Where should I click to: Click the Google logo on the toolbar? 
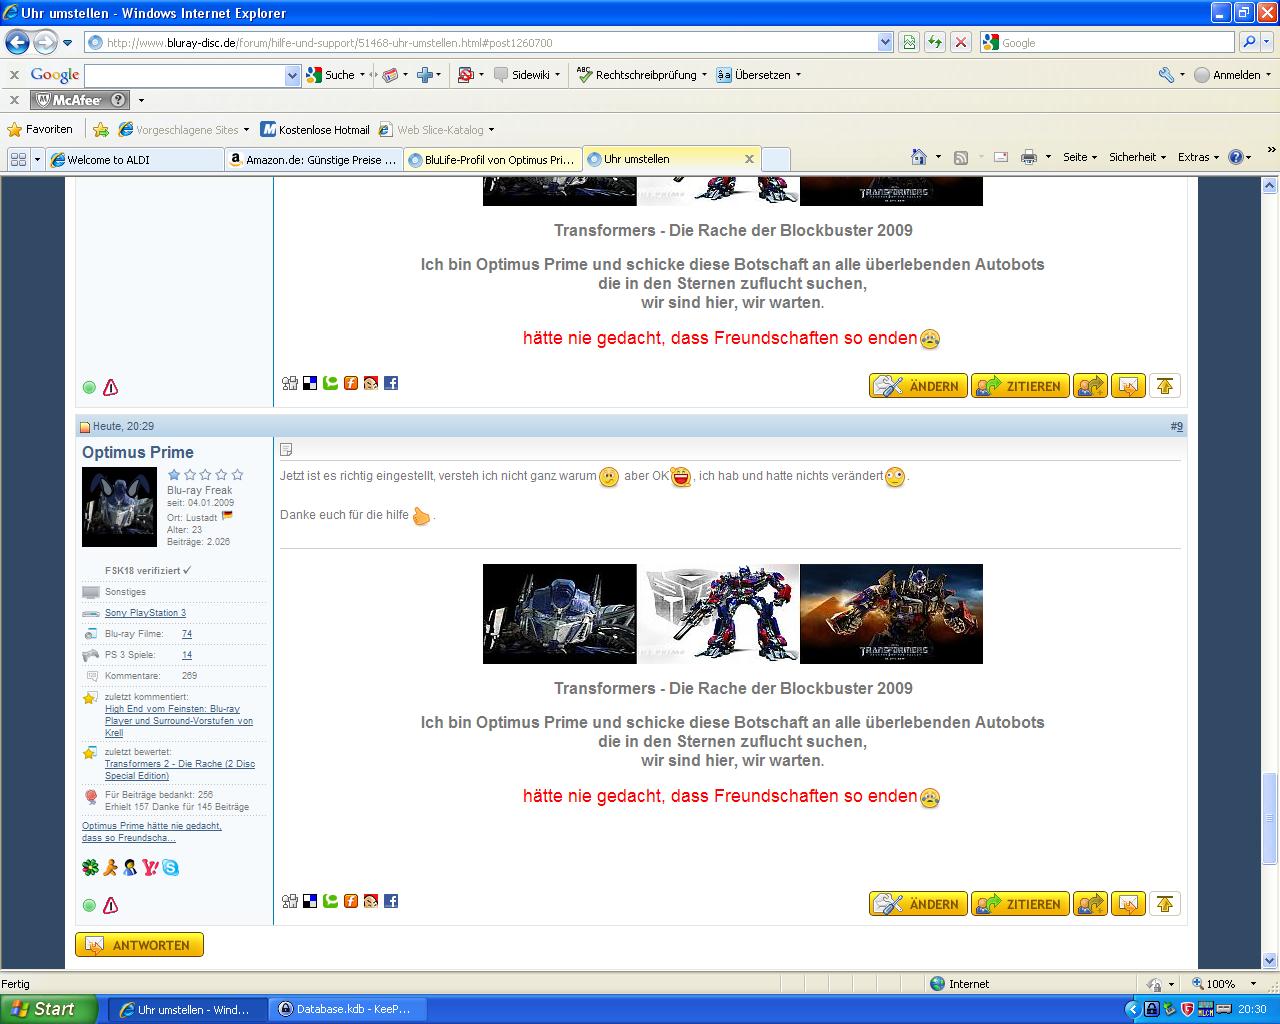pyautogui.click(x=55, y=75)
